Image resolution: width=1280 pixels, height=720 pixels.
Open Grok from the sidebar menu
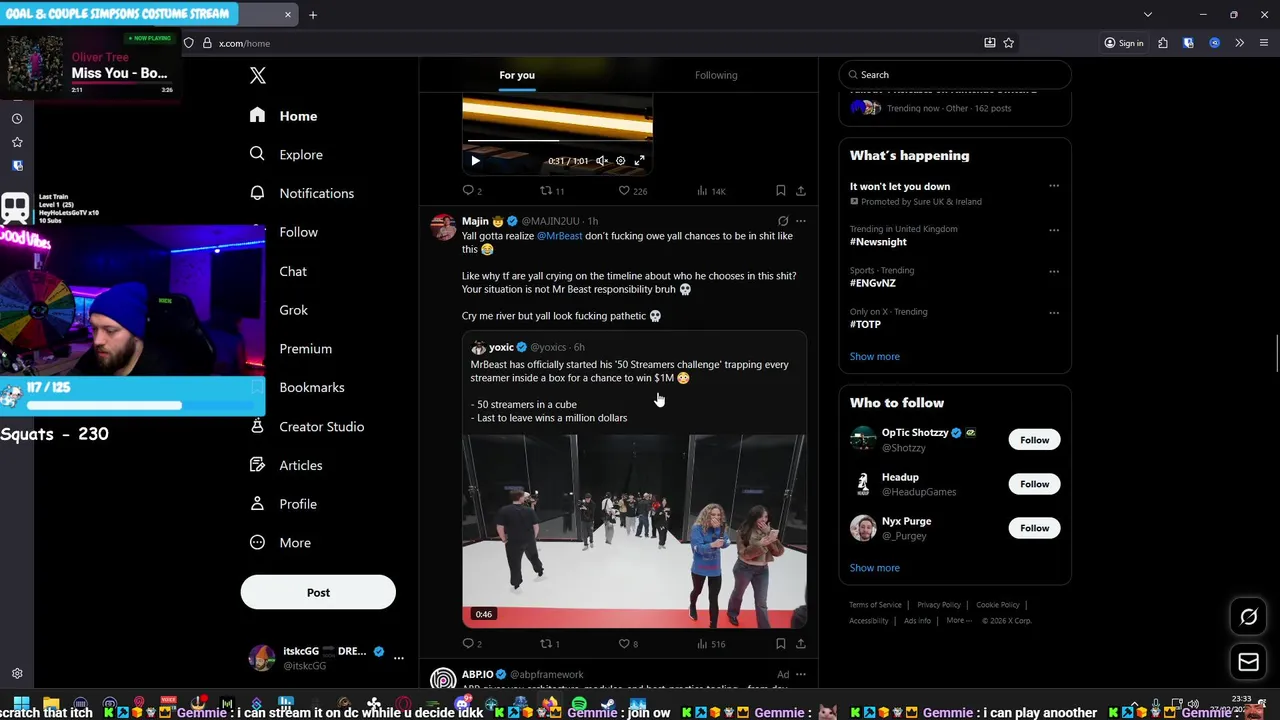(x=280, y=310)
